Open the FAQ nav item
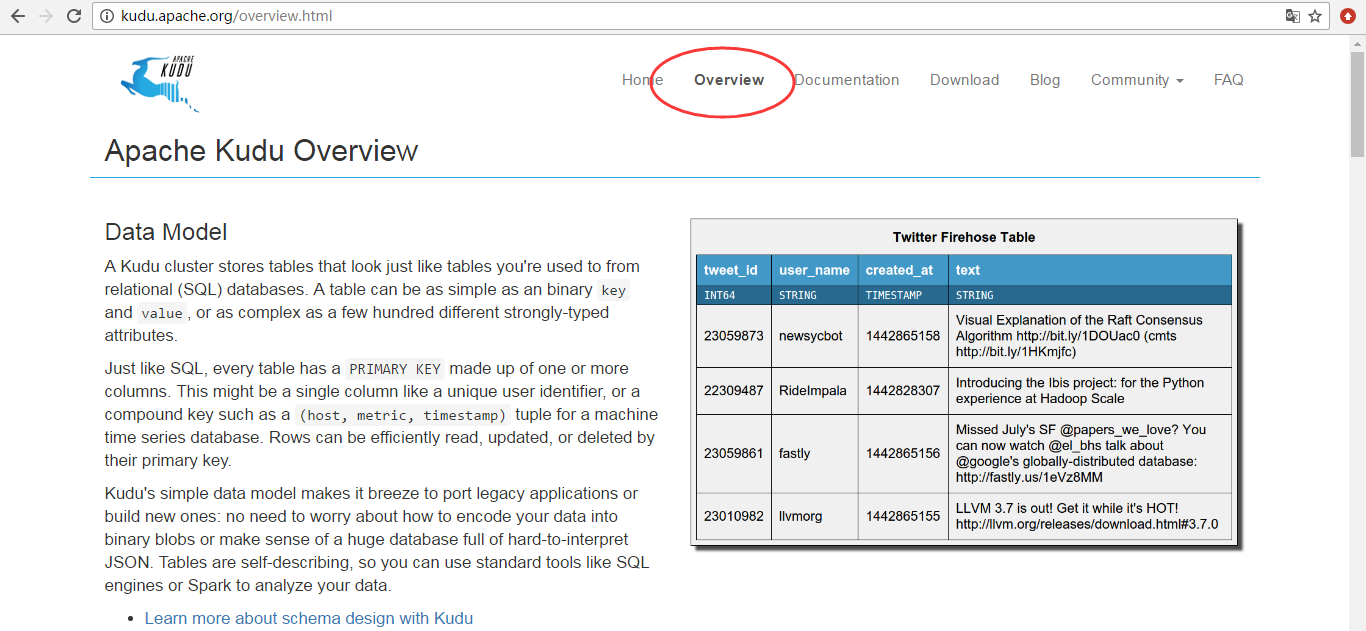1366x631 pixels. coord(1229,80)
